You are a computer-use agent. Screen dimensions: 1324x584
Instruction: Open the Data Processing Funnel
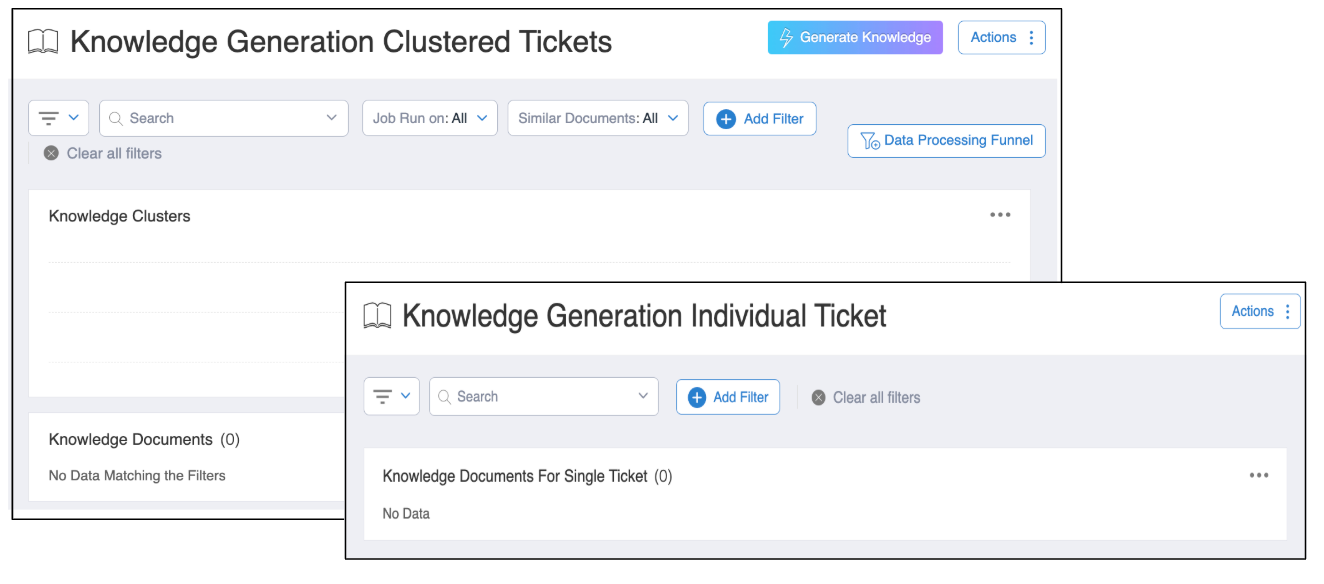[946, 141]
